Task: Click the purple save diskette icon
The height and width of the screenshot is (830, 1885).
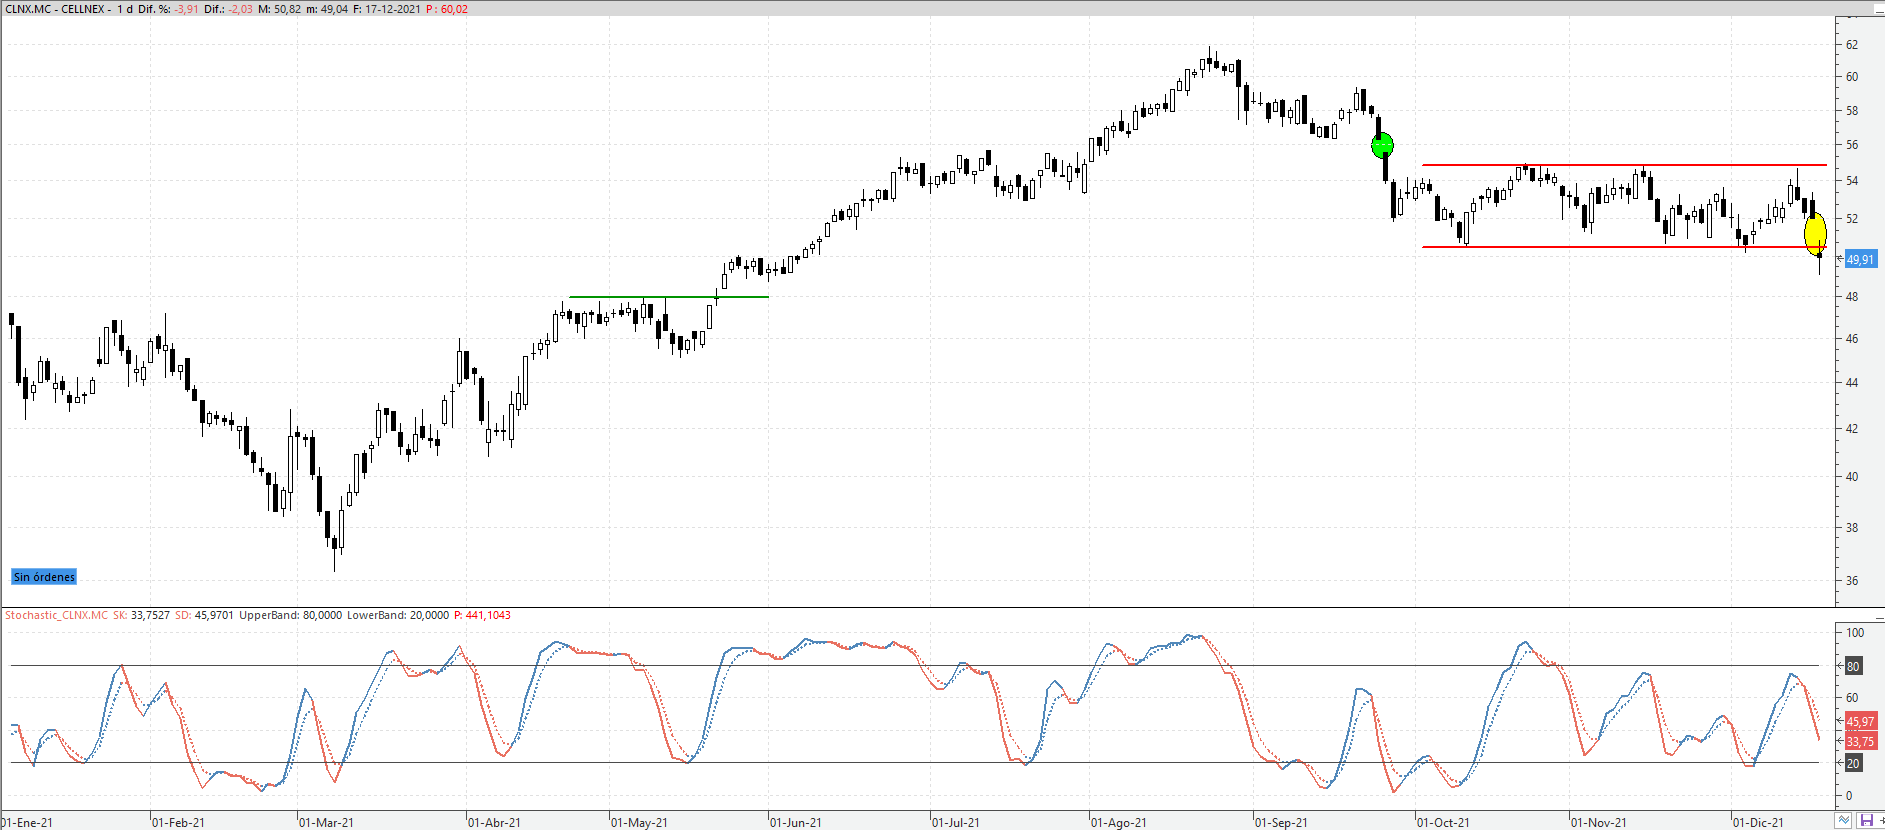Action: click(1866, 821)
